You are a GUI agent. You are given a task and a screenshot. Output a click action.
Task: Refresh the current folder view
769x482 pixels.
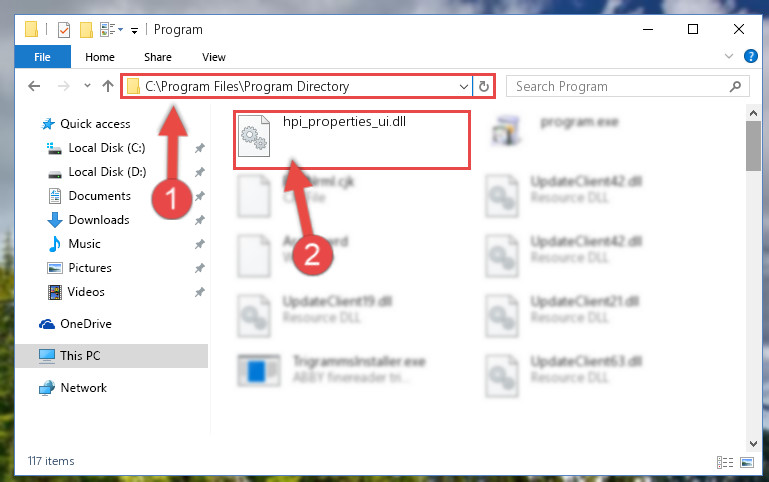(484, 86)
